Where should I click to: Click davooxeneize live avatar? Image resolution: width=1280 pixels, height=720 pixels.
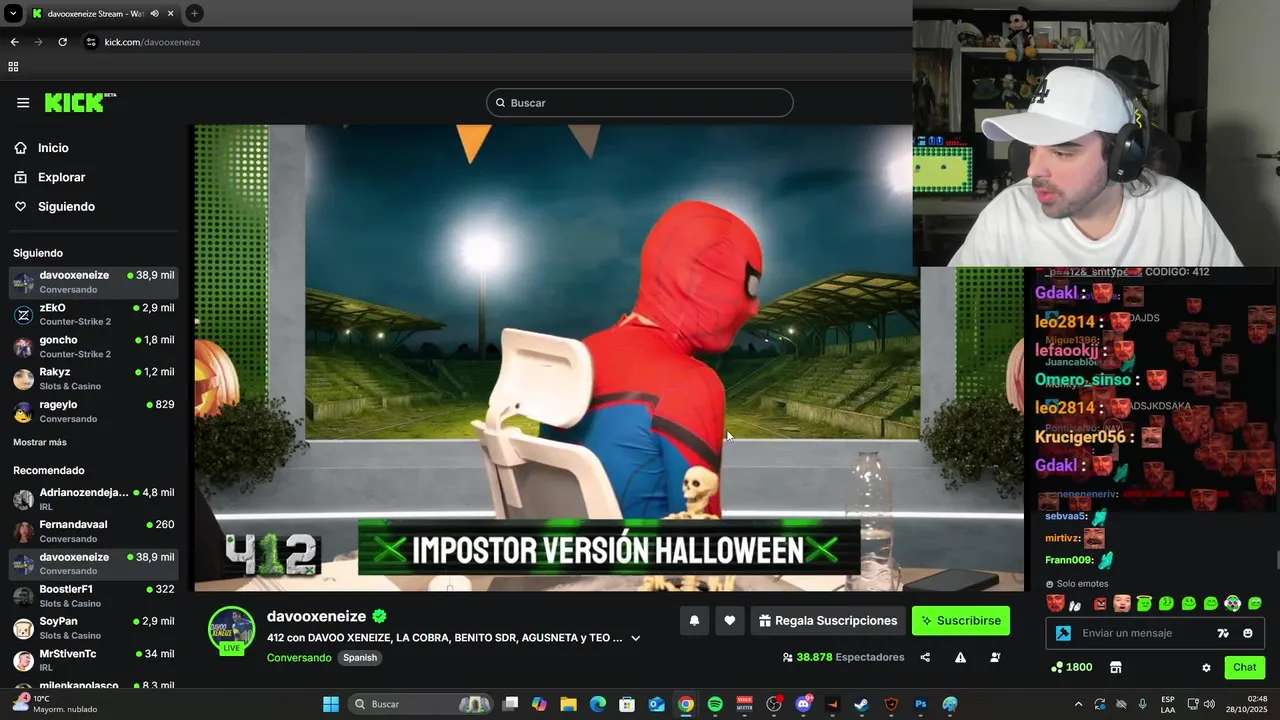pos(231,631)
